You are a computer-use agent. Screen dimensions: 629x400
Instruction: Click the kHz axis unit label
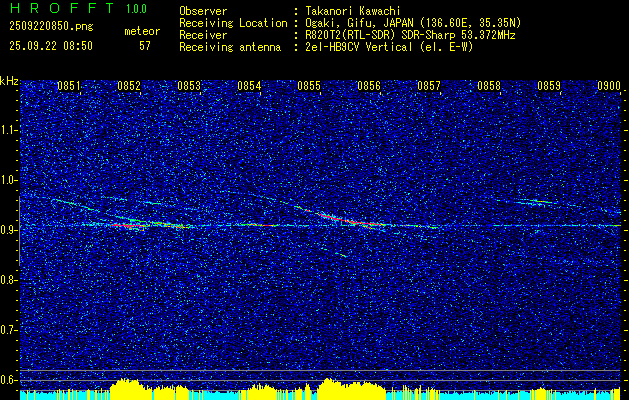click(x=9, y=81)
